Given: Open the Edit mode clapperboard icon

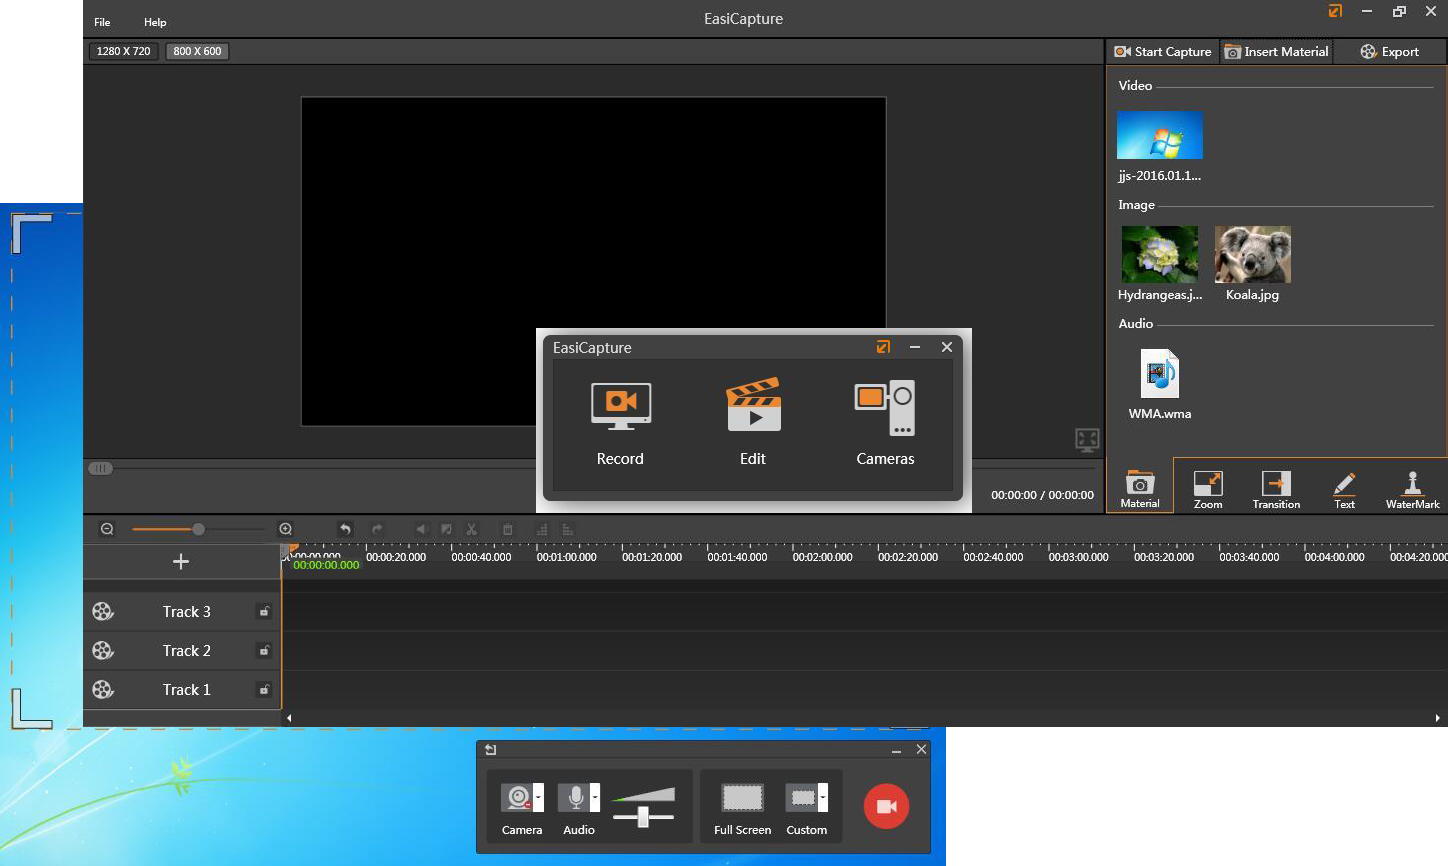Looking at the screenshot, I should point(753,404).
